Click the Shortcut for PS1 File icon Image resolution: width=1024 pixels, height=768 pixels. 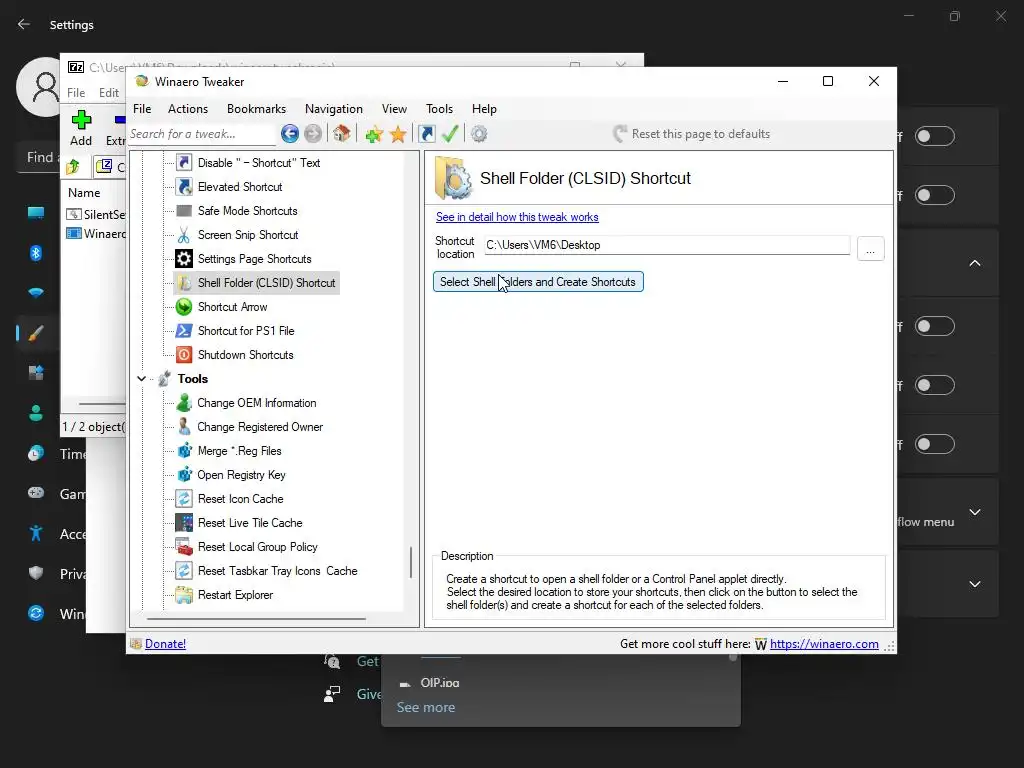pyautogui.click(x=184, y=331)
